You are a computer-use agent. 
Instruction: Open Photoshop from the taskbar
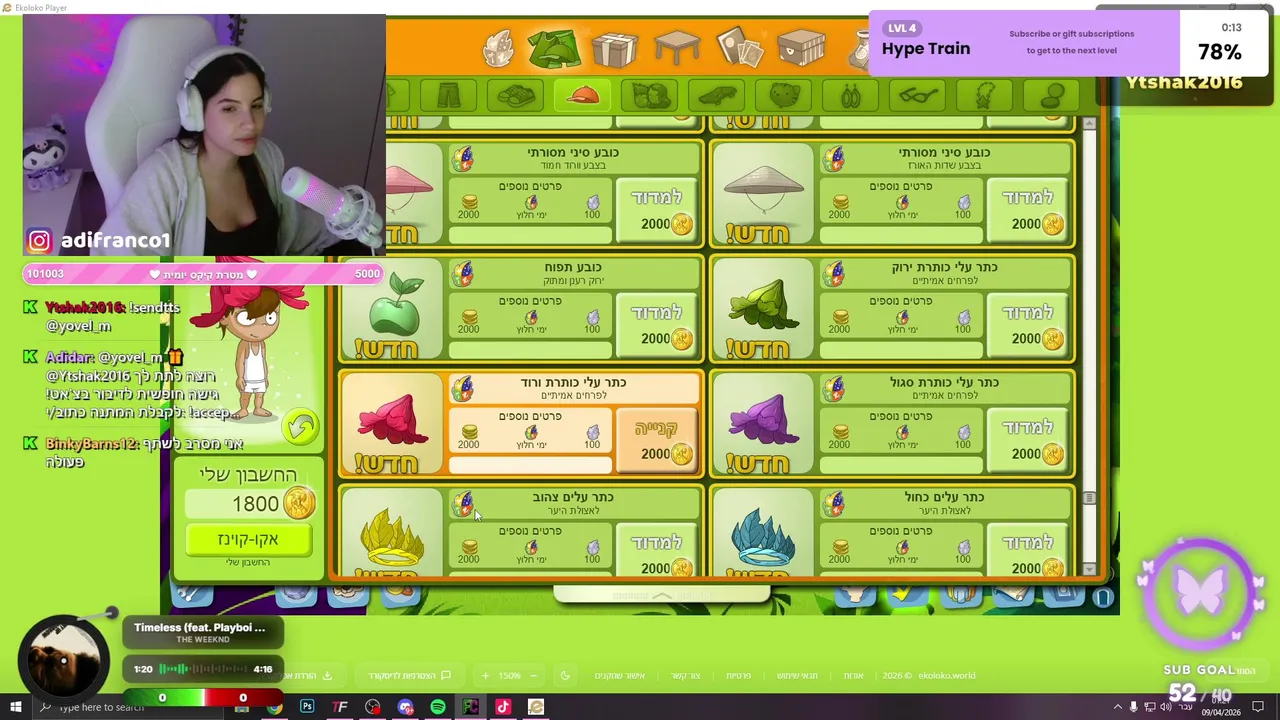click(x=307, y=707)
